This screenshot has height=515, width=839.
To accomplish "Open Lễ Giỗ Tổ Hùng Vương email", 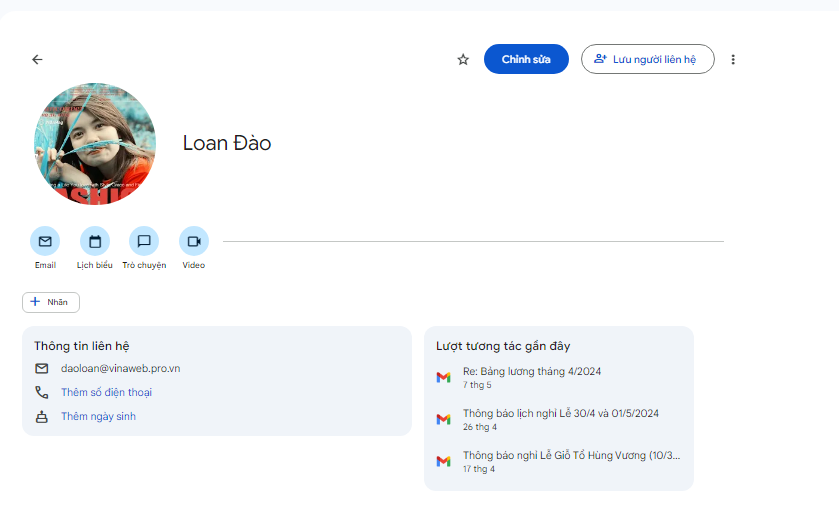I will pos(570,456).
